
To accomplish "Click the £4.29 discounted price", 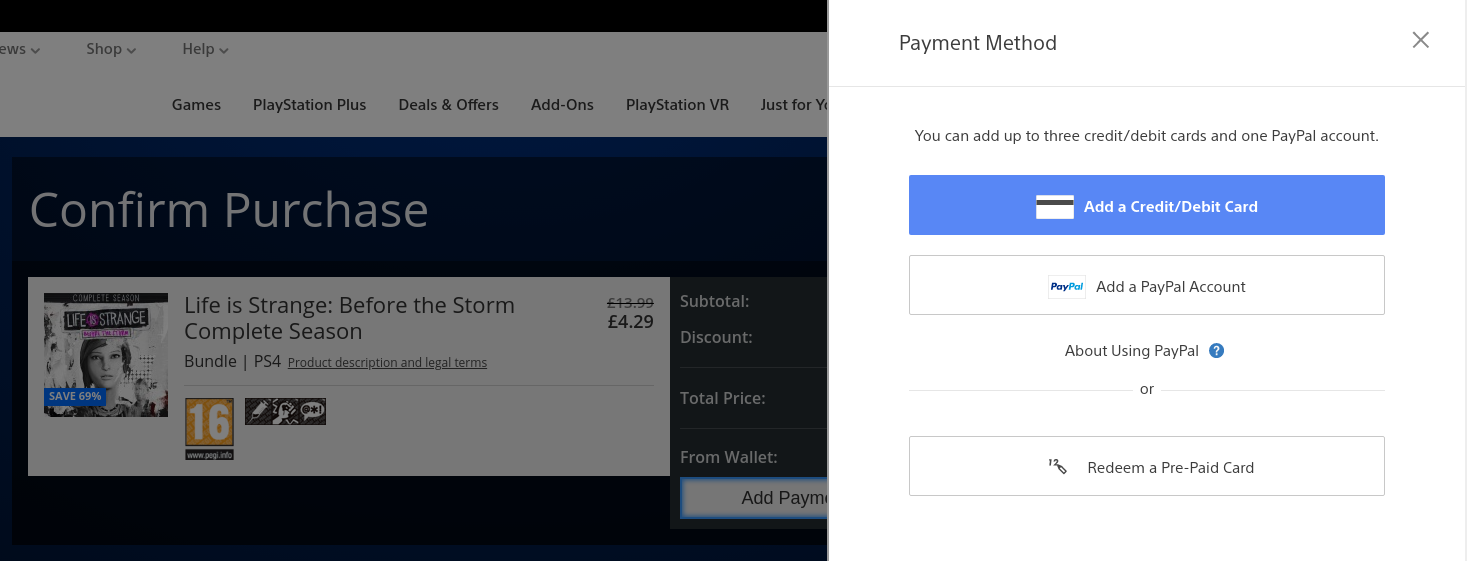I will [630, 322].
